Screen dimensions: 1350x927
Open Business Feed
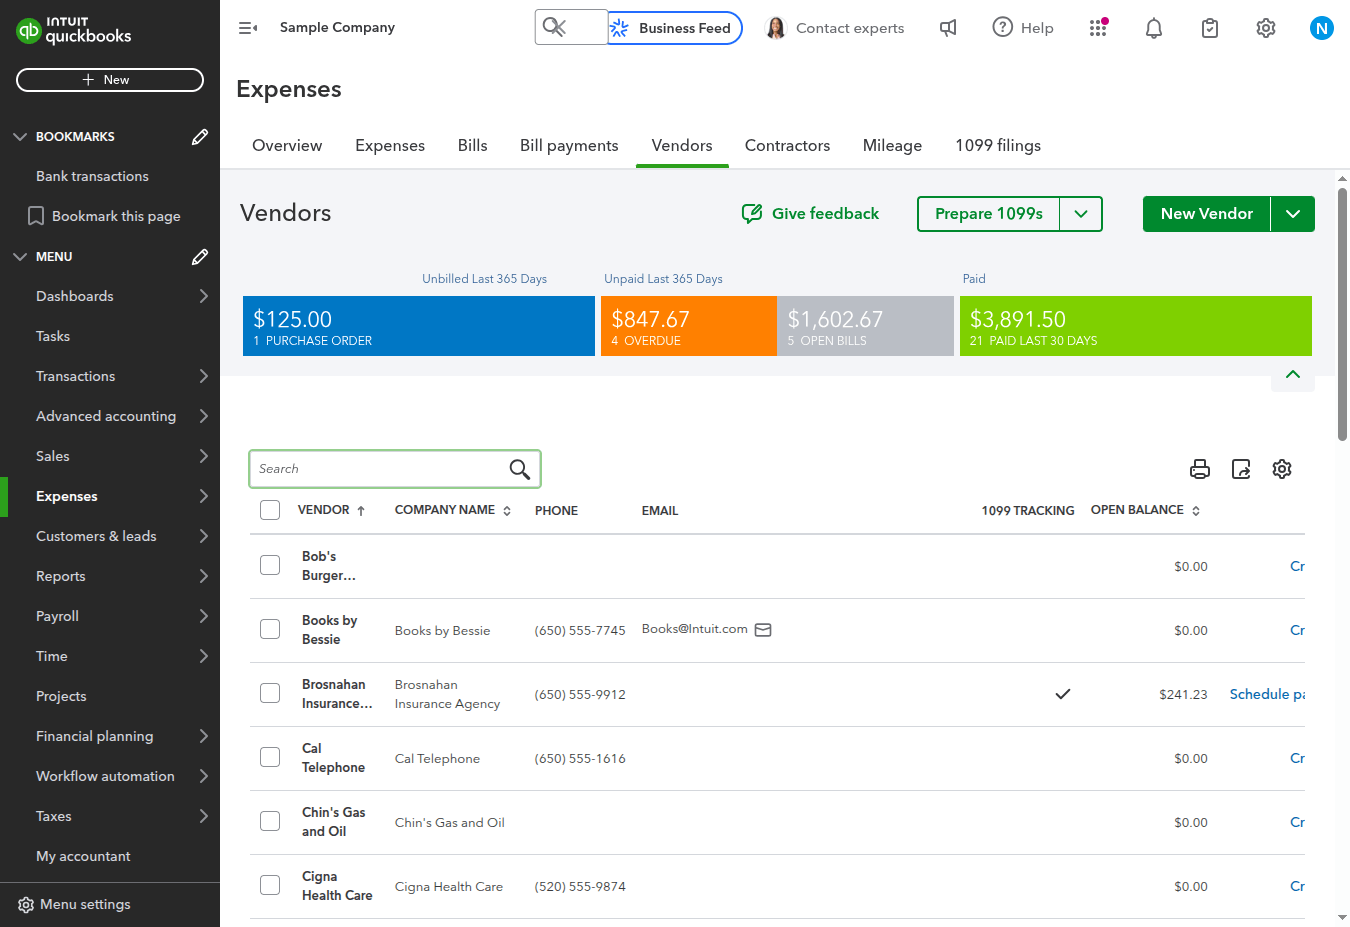click(x=675, y=28)
